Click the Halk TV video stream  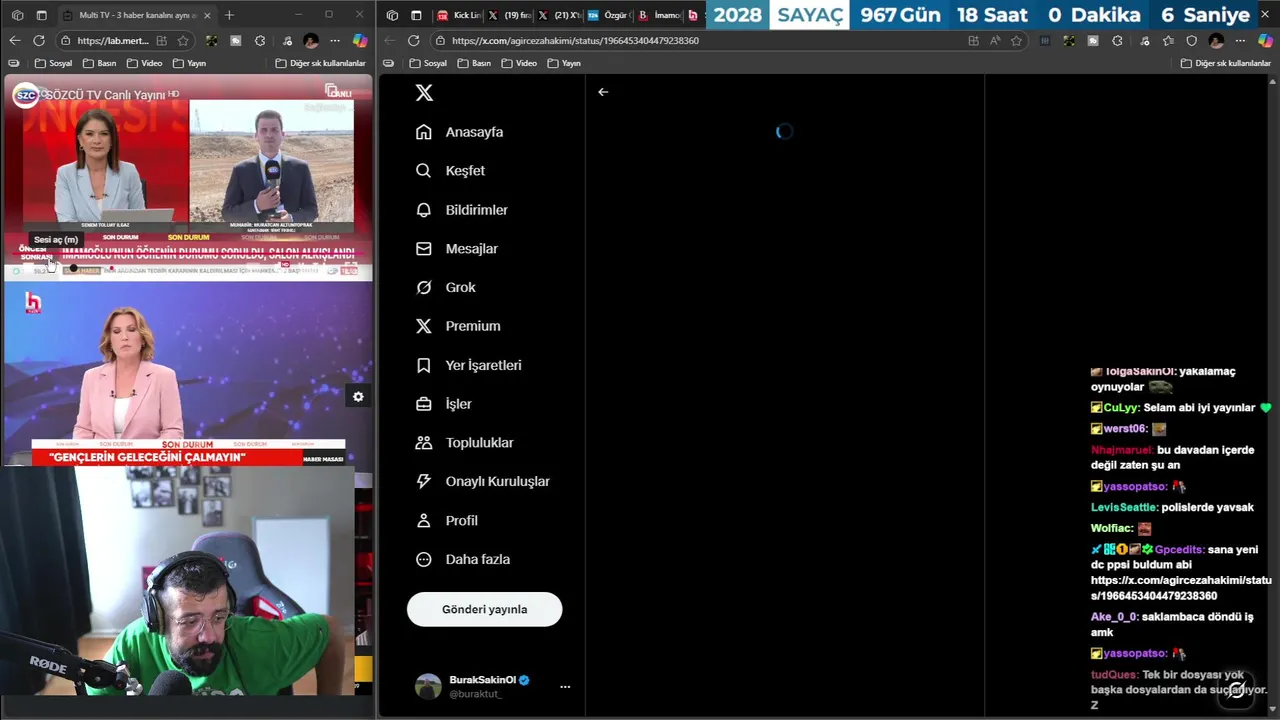[x=188, y=374]
